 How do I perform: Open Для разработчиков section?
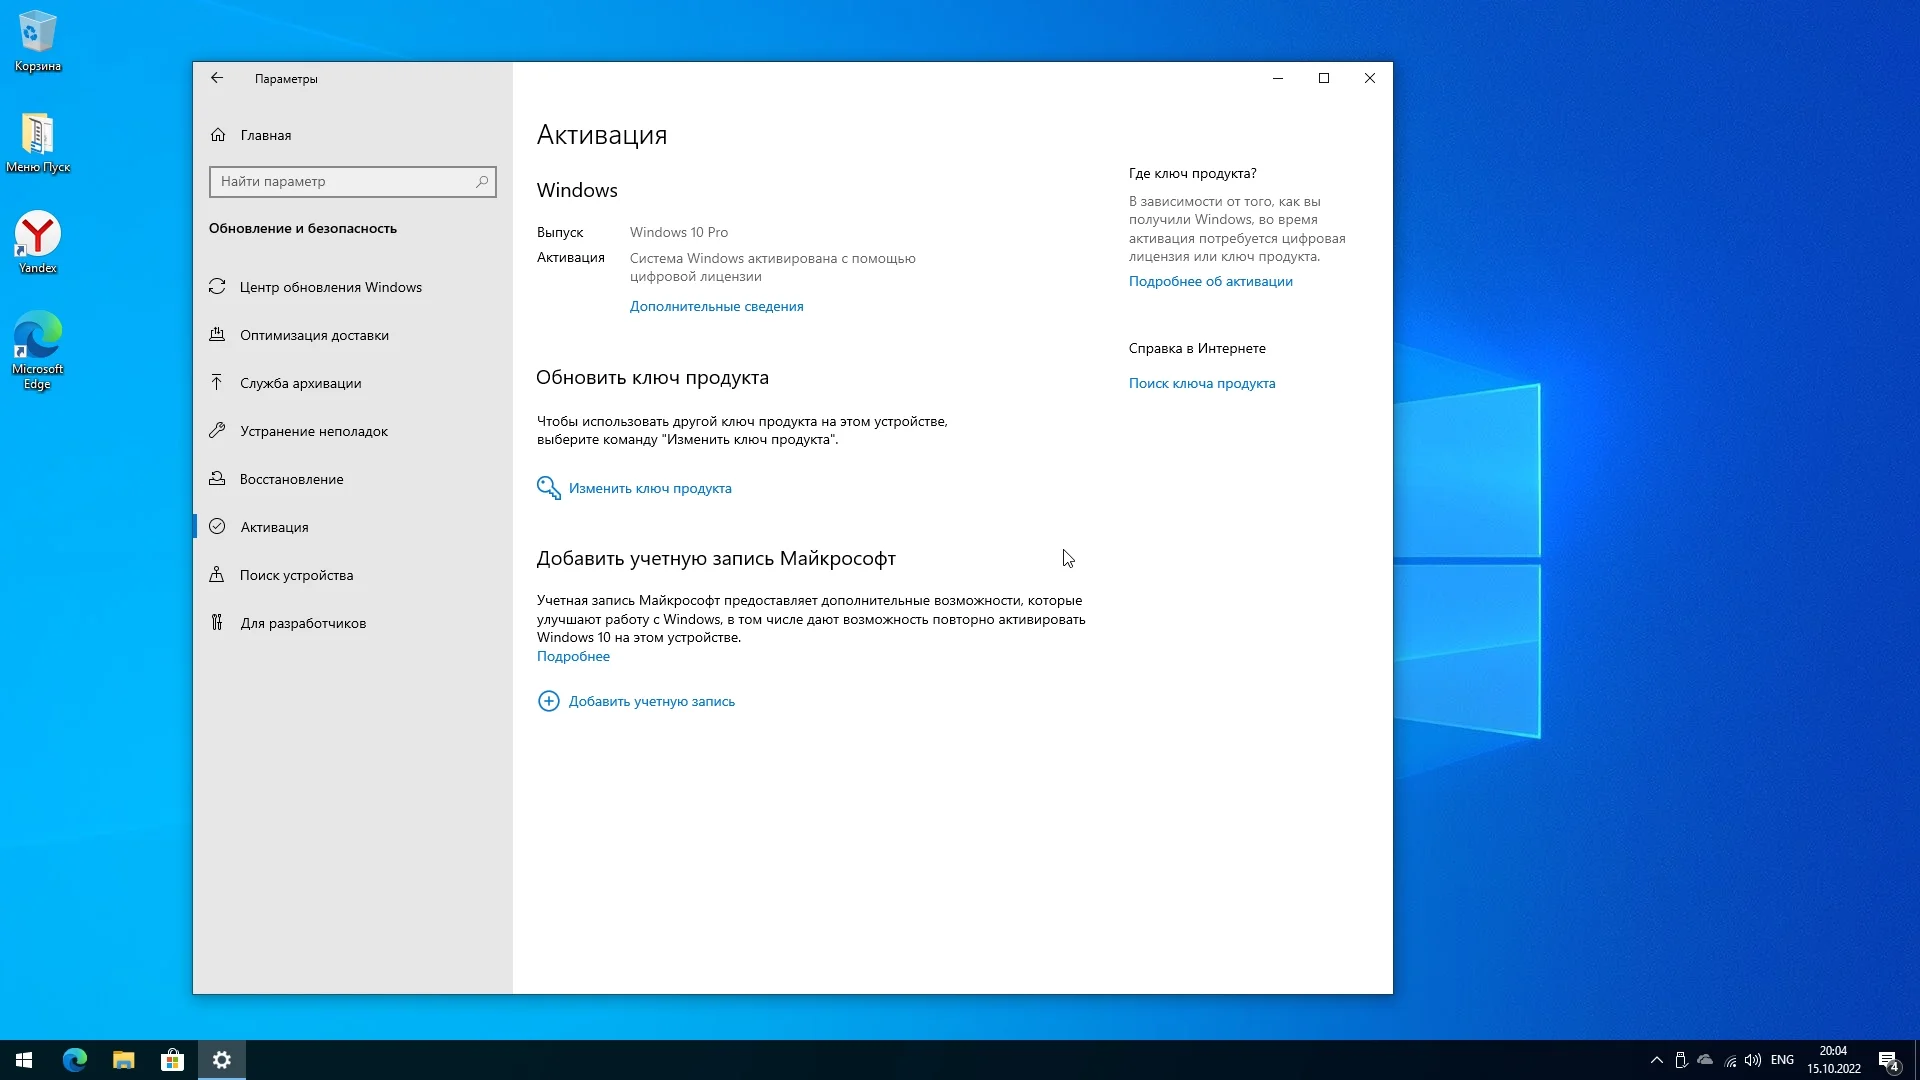[x=302, y=623]
